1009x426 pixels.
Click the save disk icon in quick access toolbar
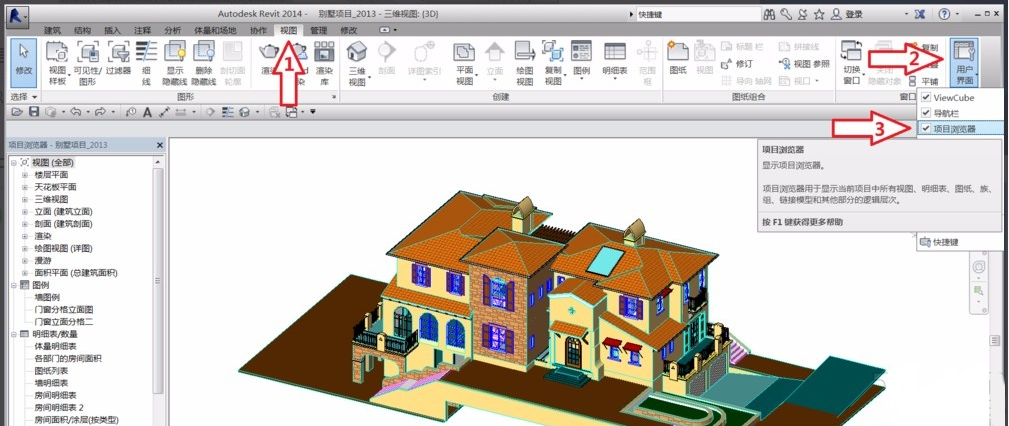click(x=33, y=112)
